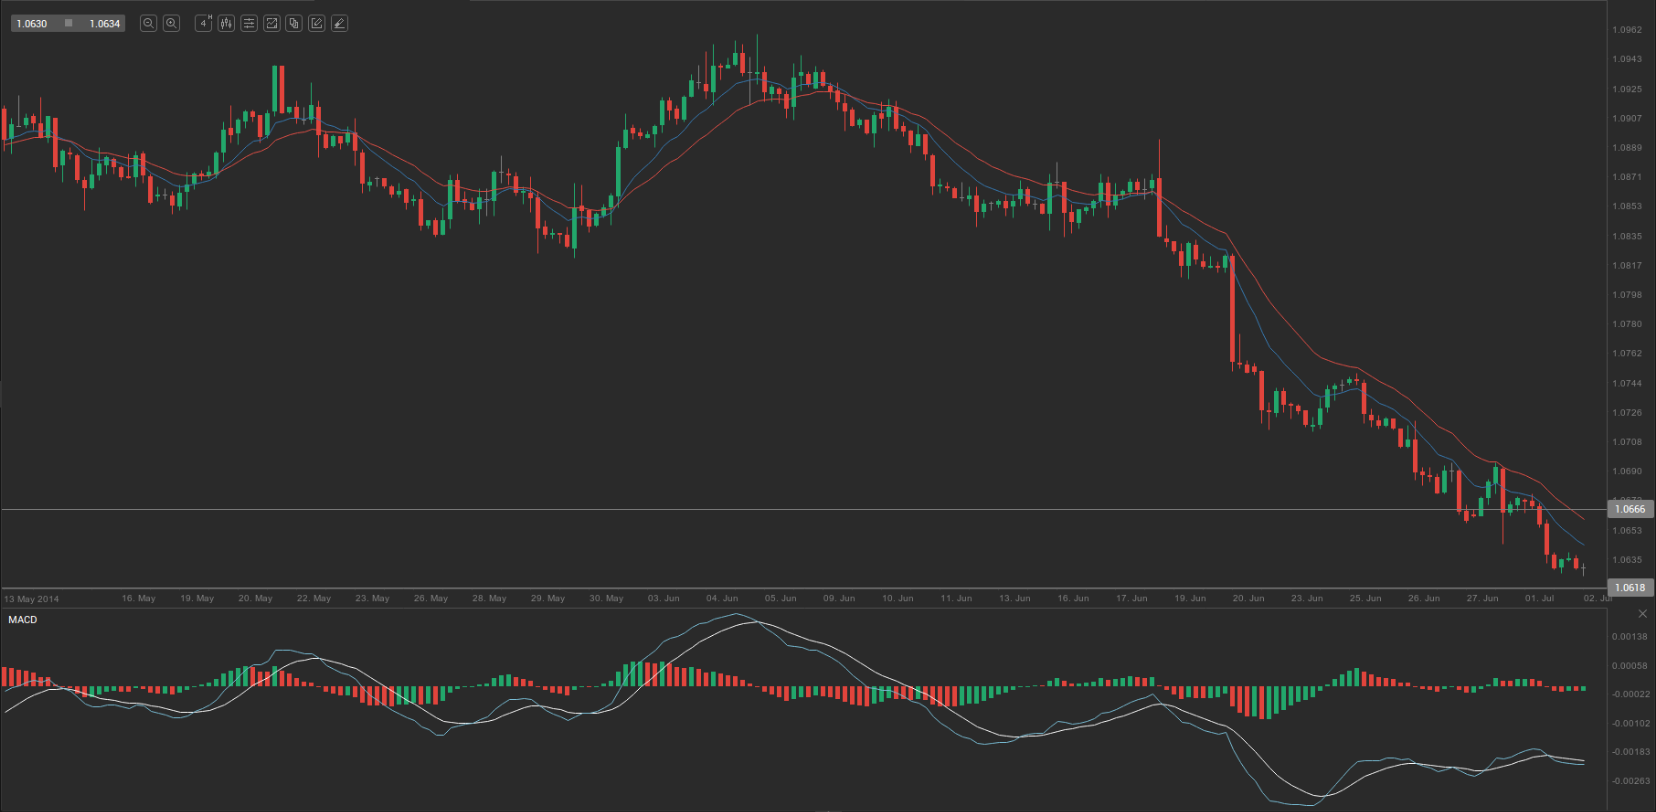Close the MACD indicator panel
The width and height of the screenshot is (1656, 812).
(1642, 614)
